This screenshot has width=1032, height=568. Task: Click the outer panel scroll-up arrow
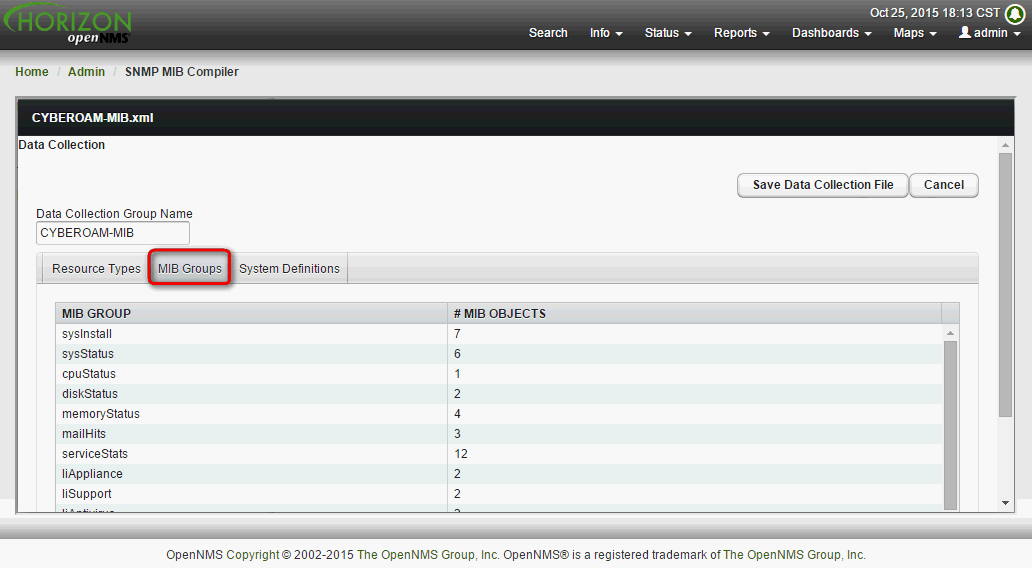tap(1005, 145)
